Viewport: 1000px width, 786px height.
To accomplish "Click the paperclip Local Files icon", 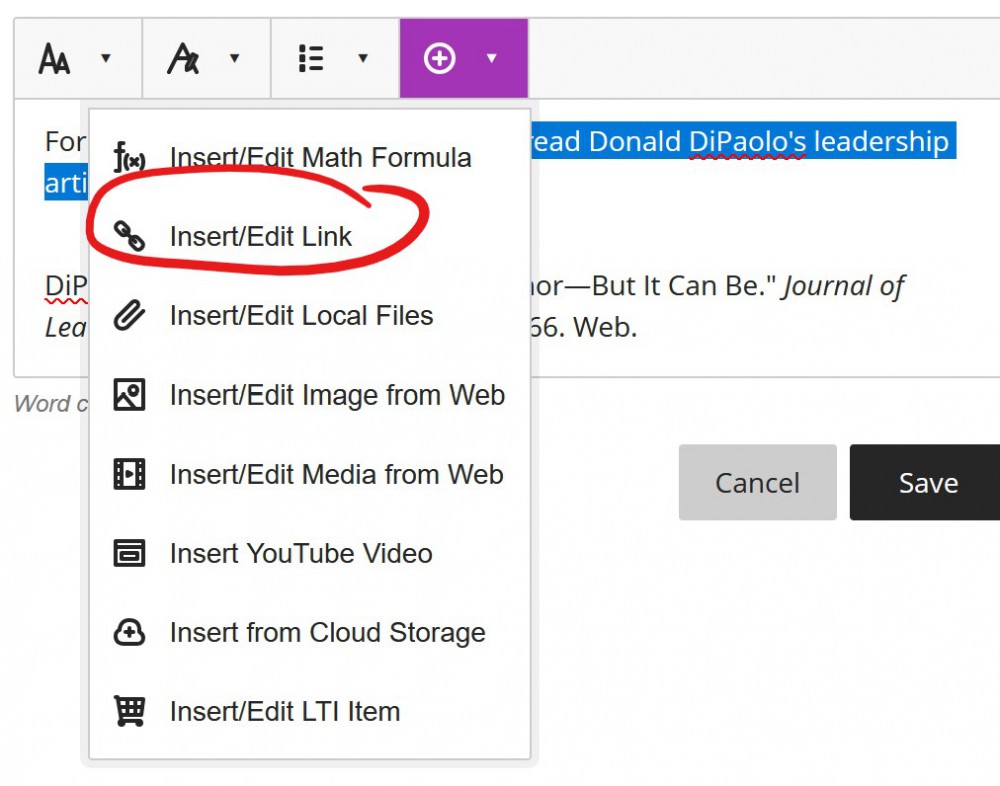I will point(129,316).
